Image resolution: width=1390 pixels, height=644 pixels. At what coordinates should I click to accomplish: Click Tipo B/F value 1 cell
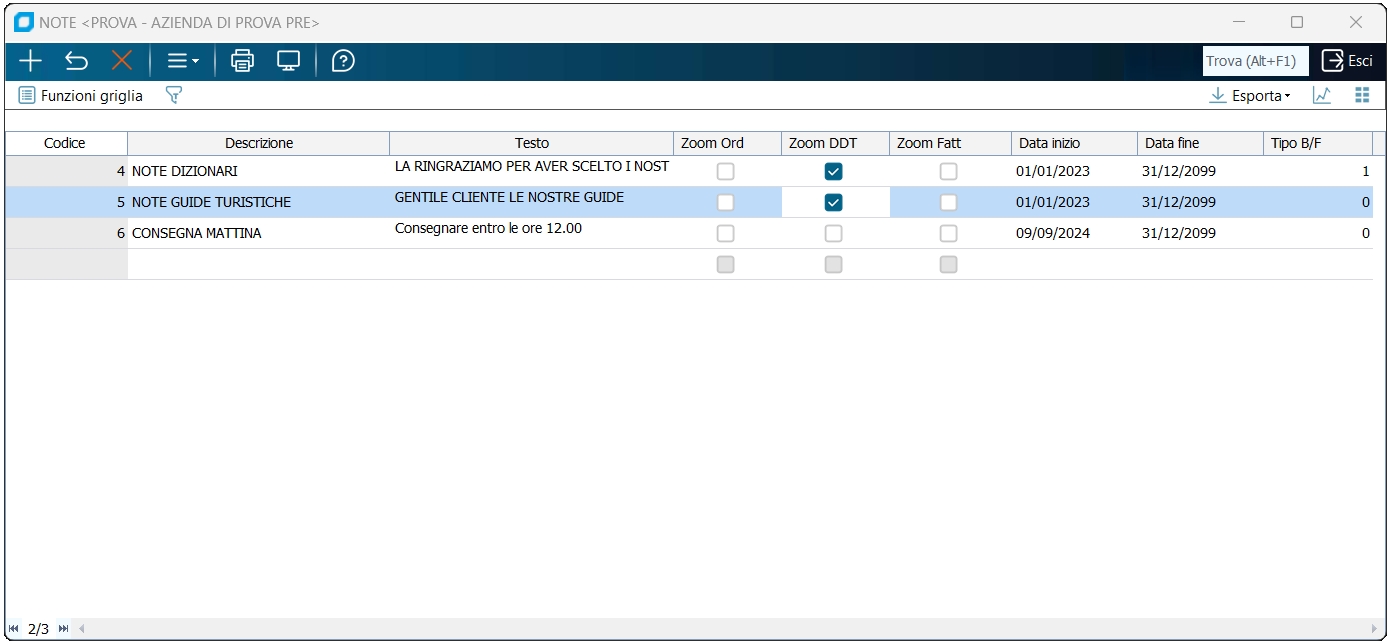pyautogui.click(x=1318, y=171)
